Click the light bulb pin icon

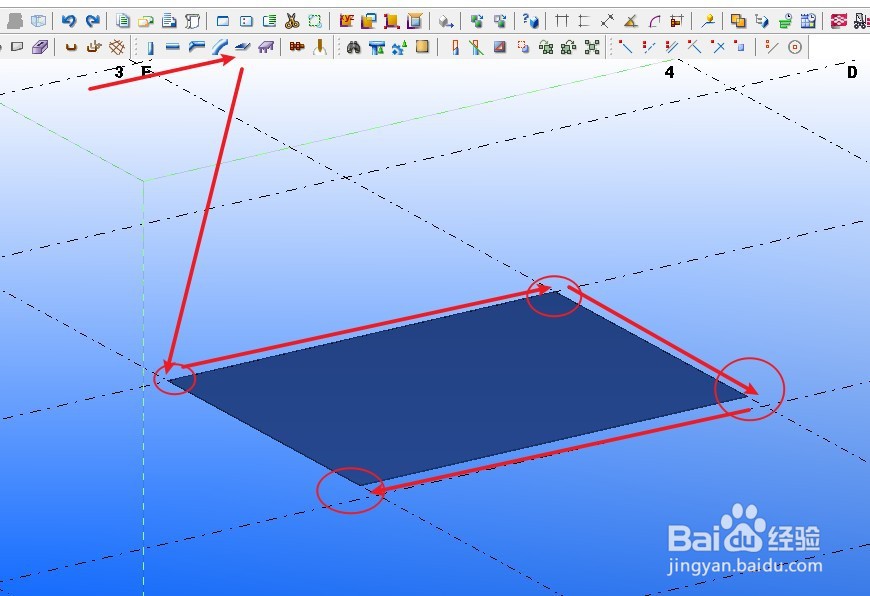707,21
